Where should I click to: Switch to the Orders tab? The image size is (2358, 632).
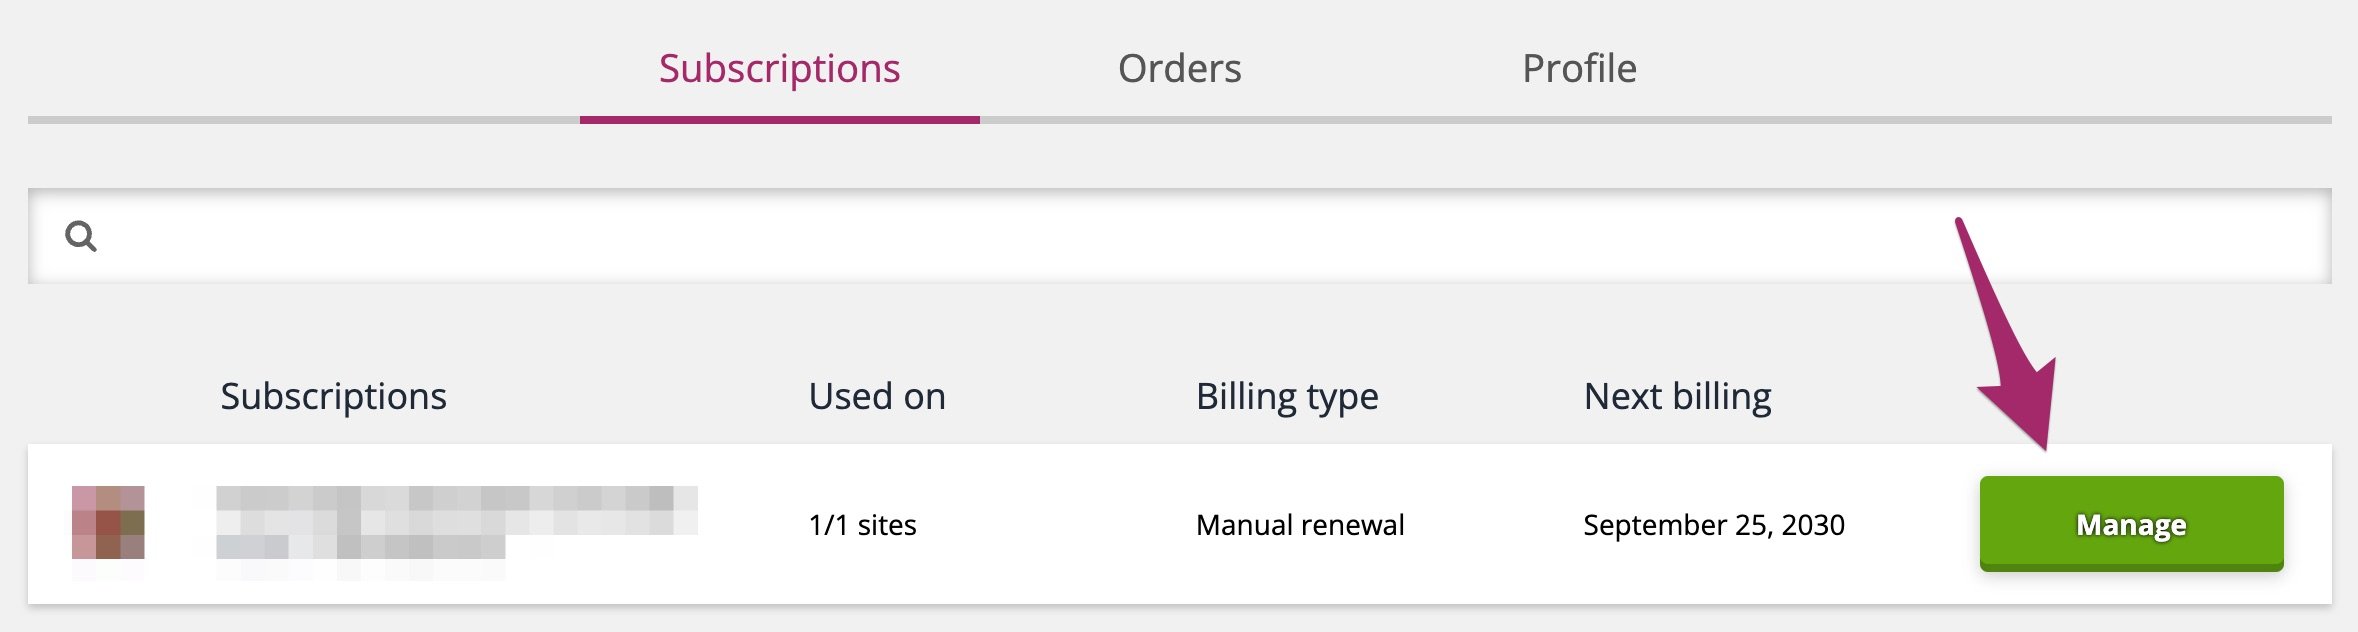coord(1180,68)
